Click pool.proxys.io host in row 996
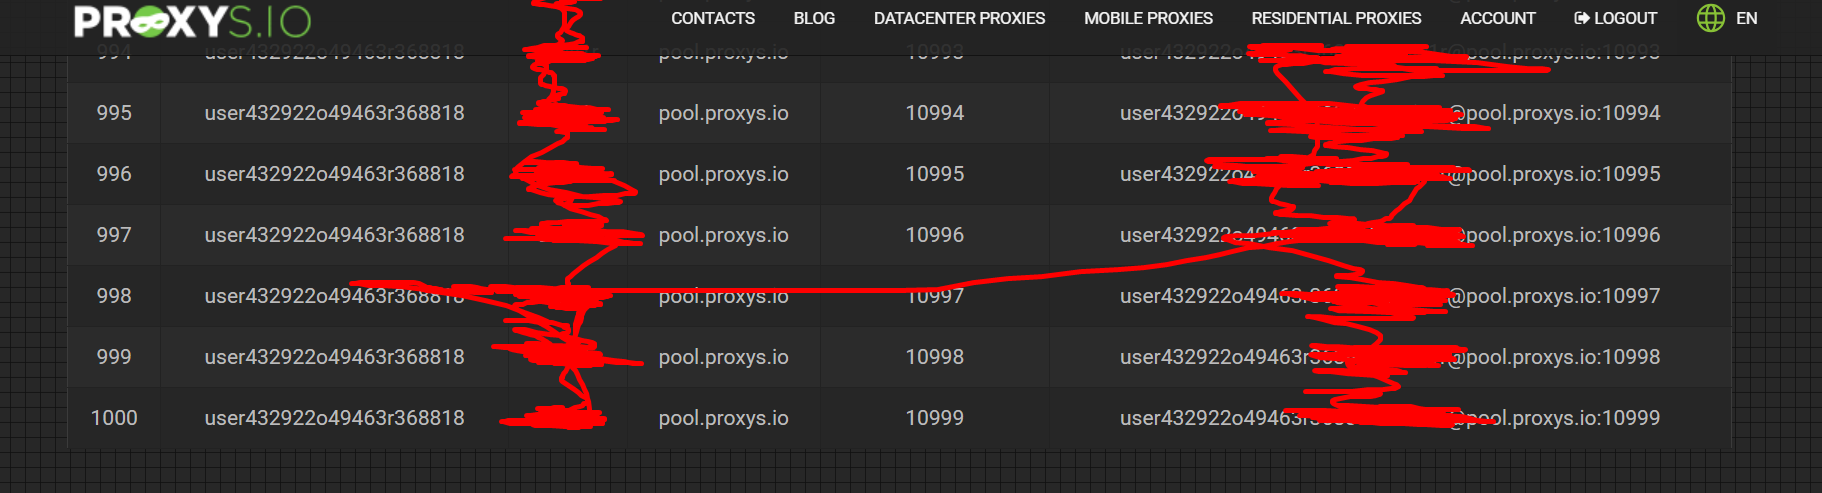 click(x=723, y=174)
